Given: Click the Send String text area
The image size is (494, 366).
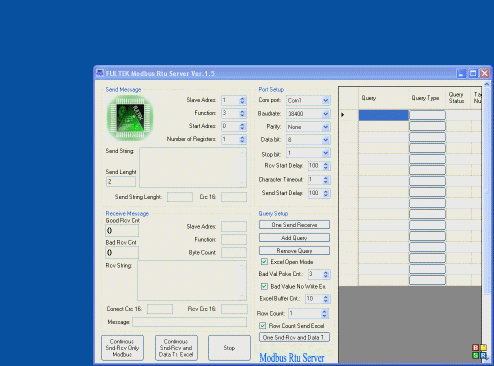Looking at the screenshot, I should 193,167.
